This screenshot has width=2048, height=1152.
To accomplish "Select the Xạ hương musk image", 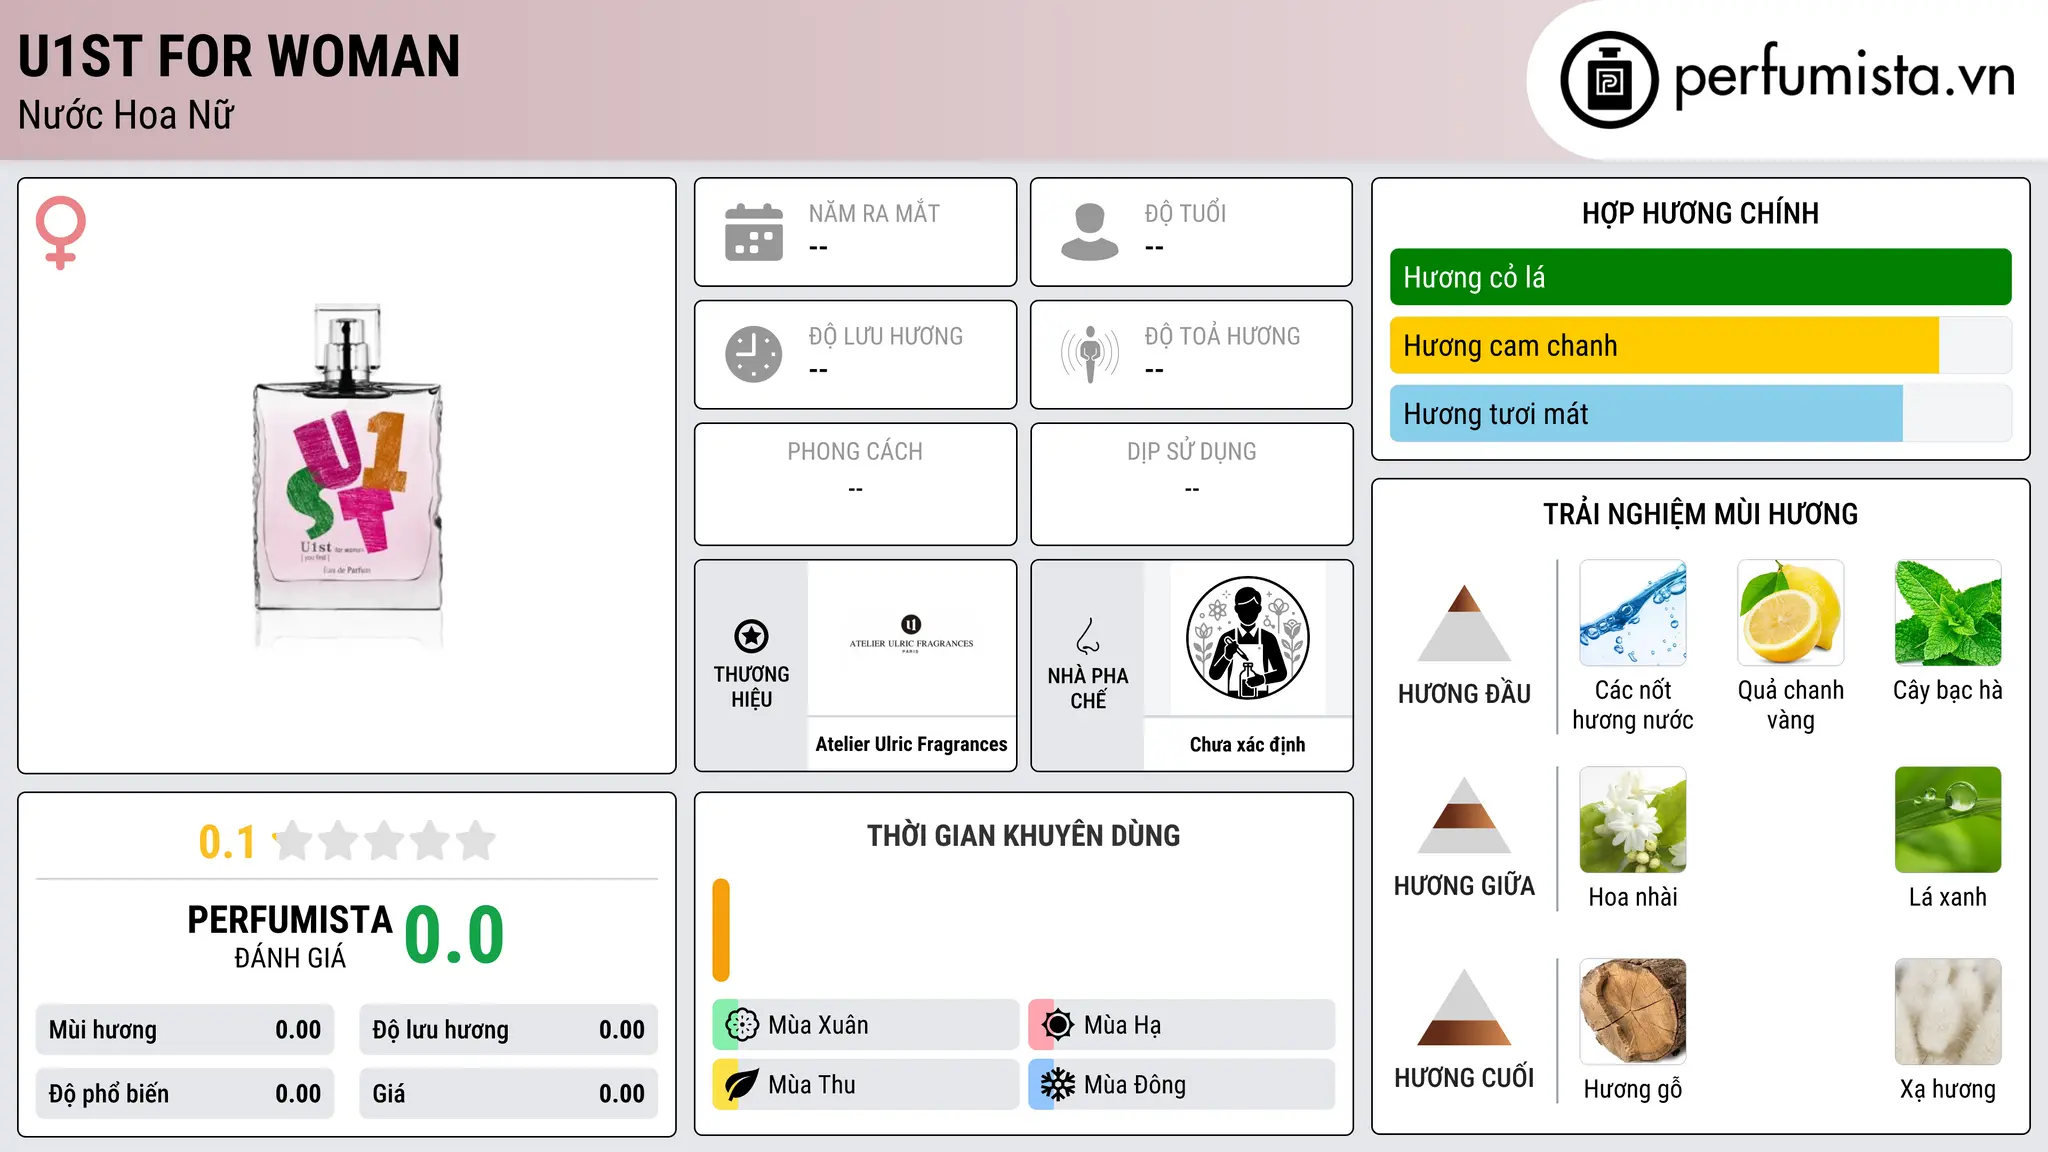I will 1948,1012.
